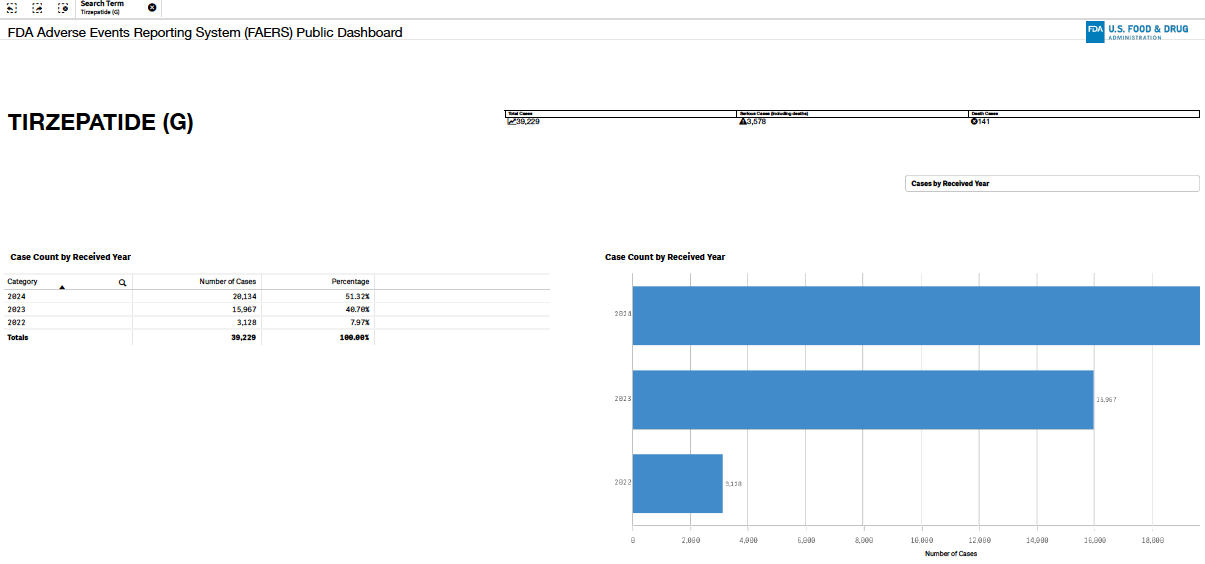Image resolution: width=1205 pixels, height=564 pixels.
Task: Click the step forward selection icon
Action: (37, 8)
